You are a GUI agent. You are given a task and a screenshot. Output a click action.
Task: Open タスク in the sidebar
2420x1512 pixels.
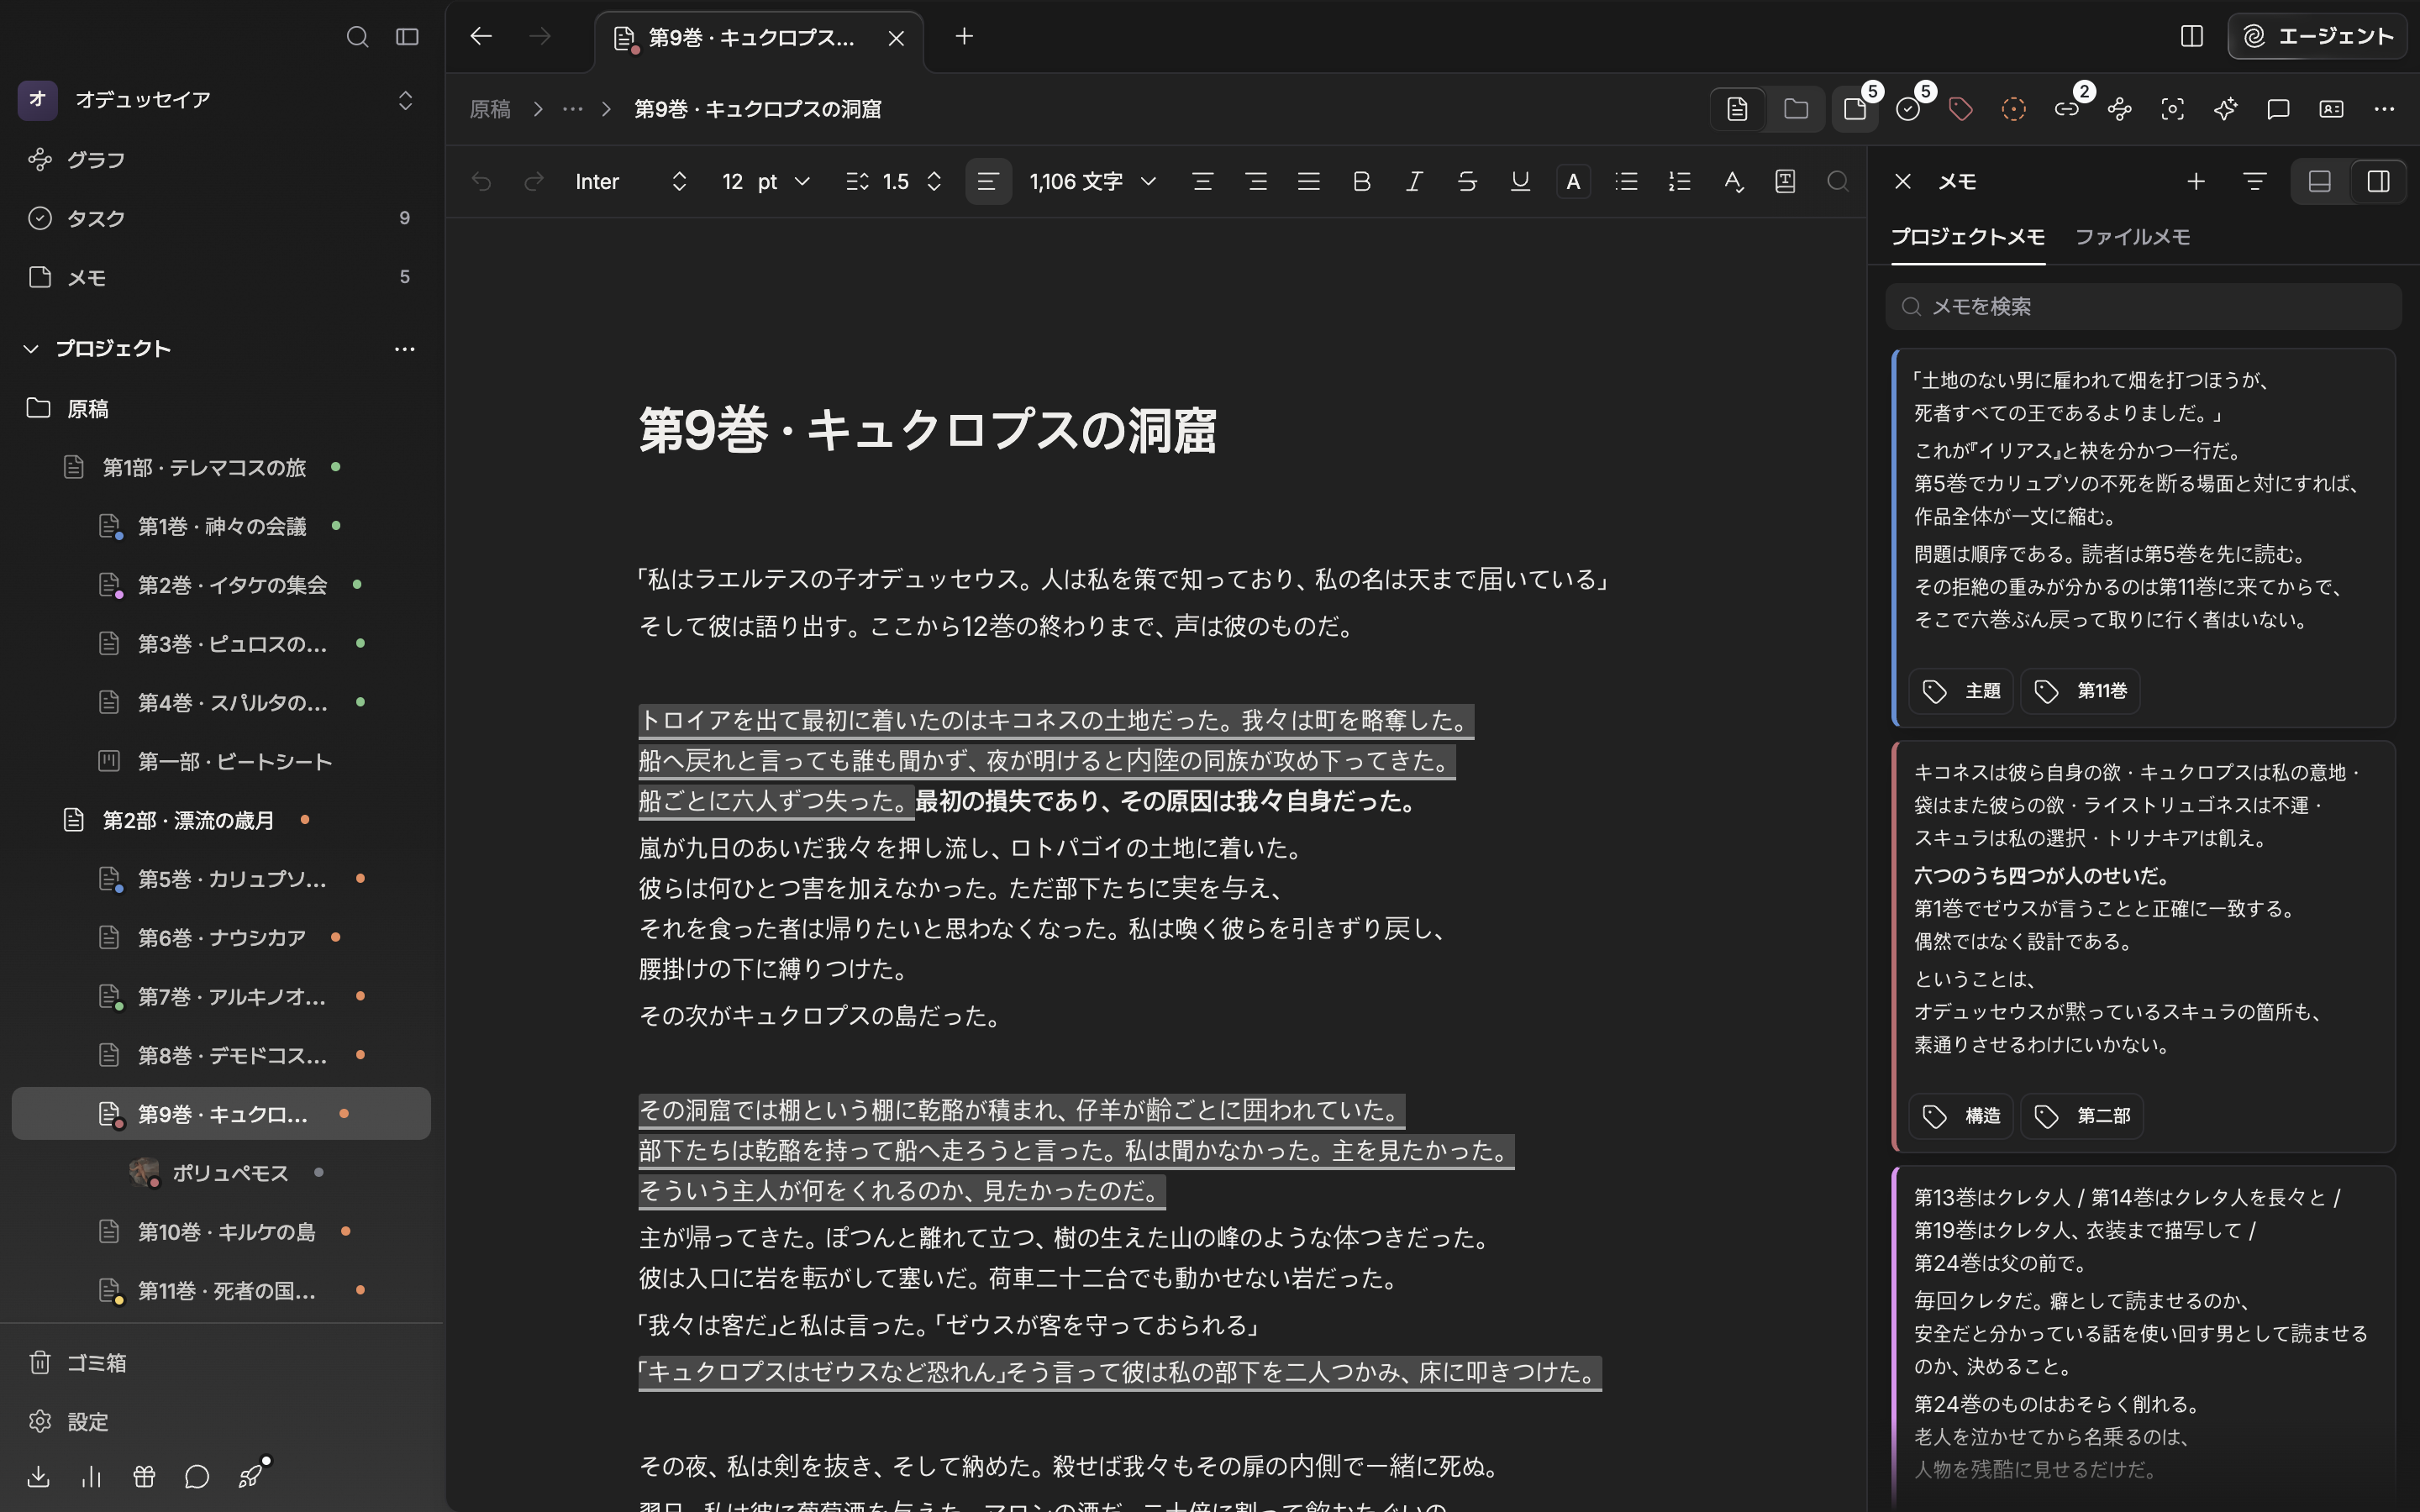(x=221, y=218)
